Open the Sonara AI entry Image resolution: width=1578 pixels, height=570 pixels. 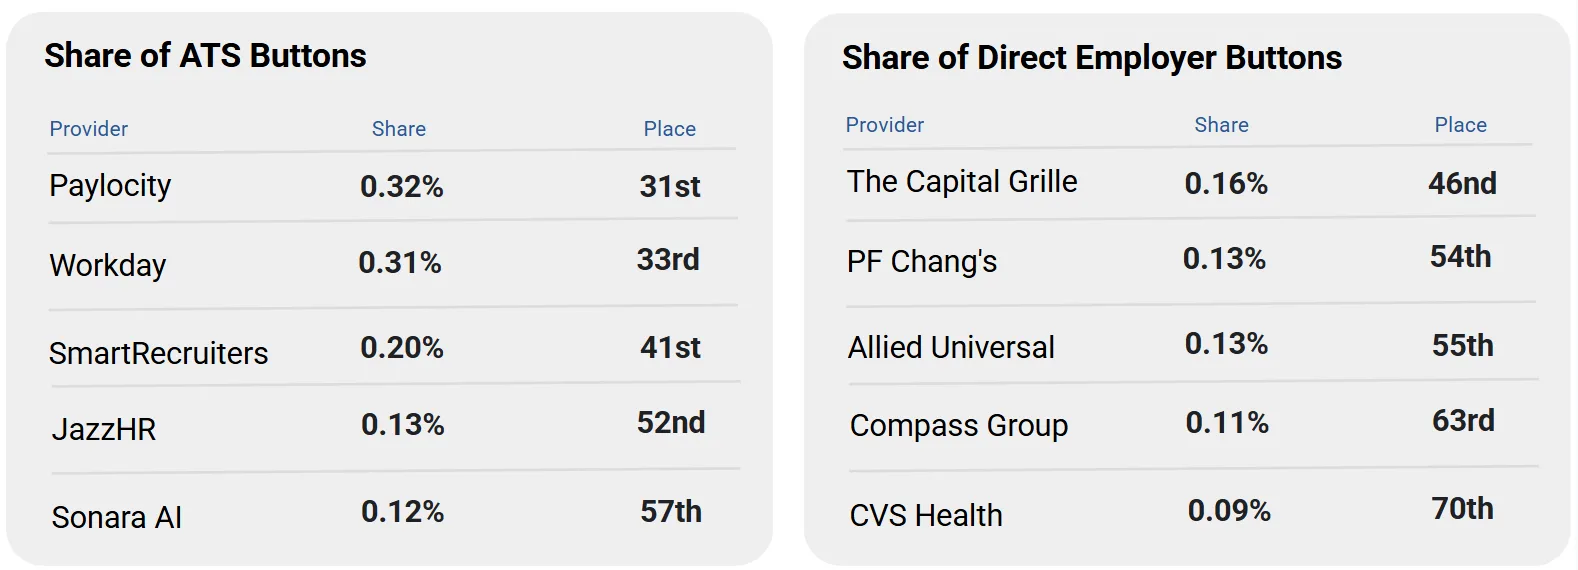(x=116, y=517)
